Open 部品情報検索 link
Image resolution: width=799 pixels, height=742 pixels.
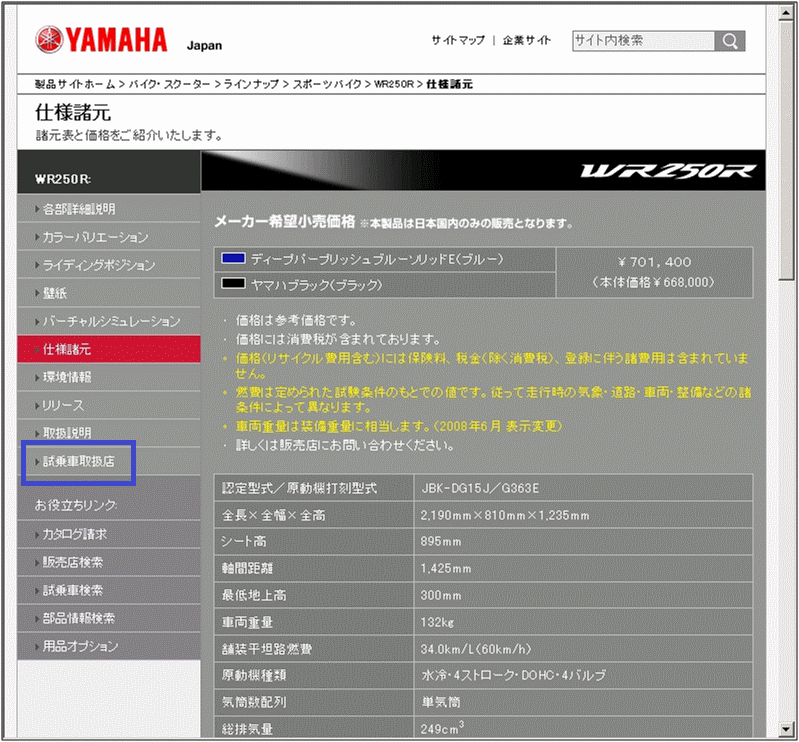[109, 618]
